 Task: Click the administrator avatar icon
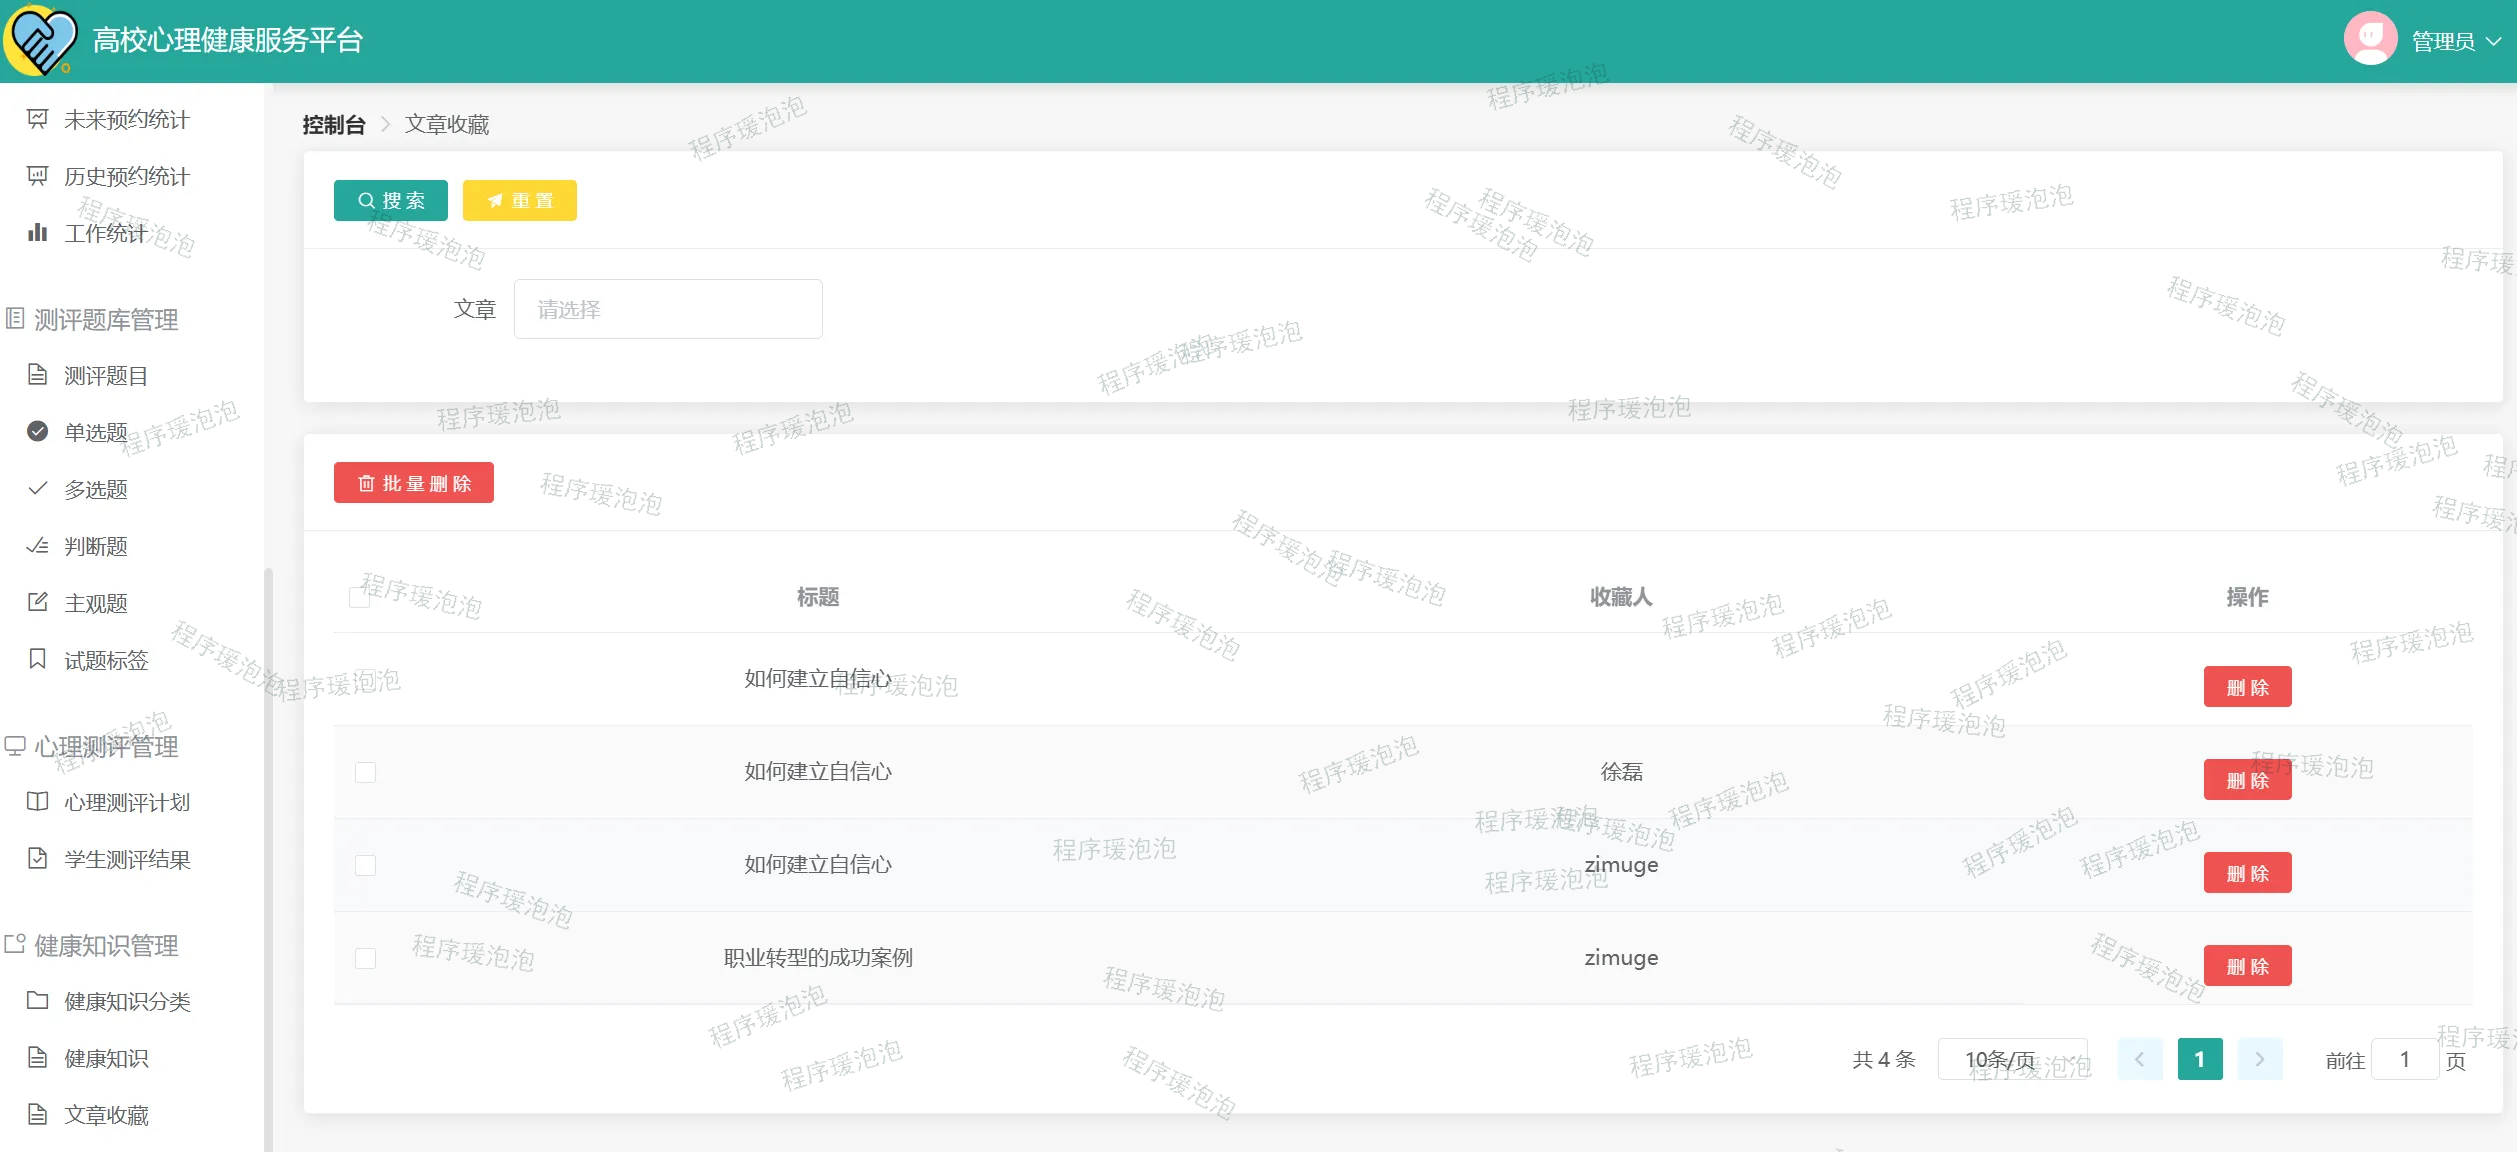(x=2369, y=39)
